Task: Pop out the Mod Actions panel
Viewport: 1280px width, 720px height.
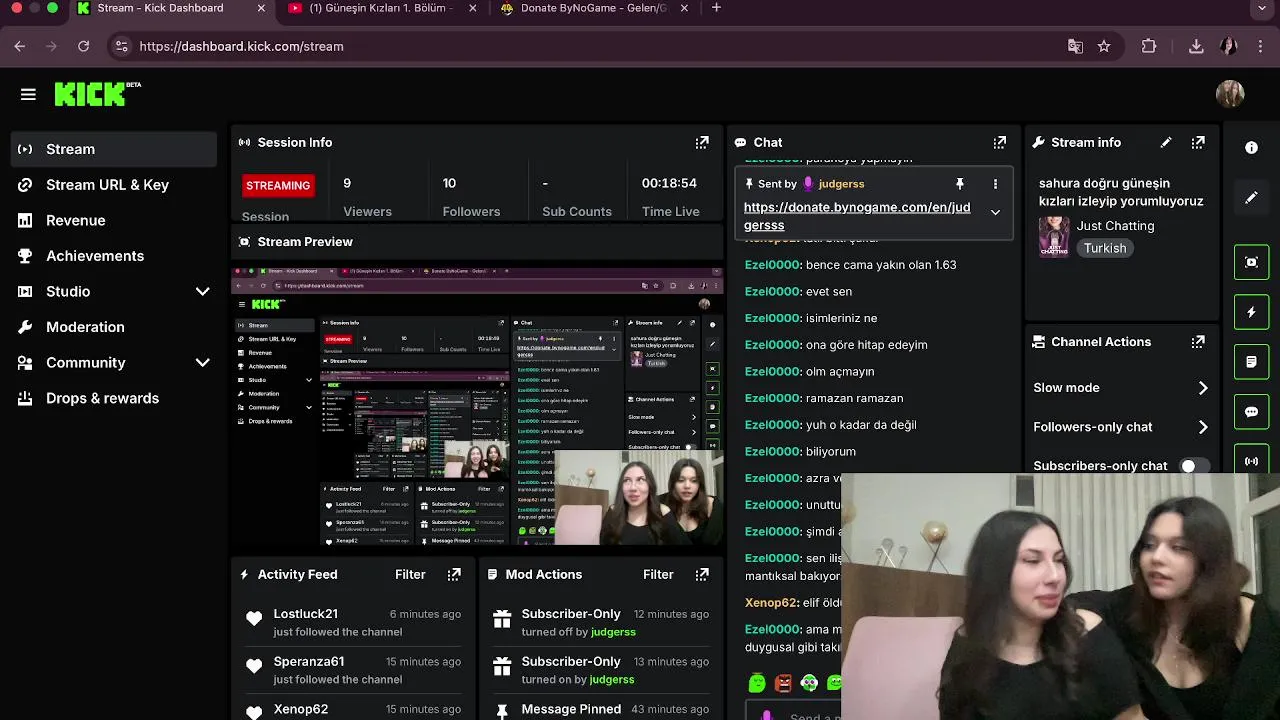Action: pos(702,575)
